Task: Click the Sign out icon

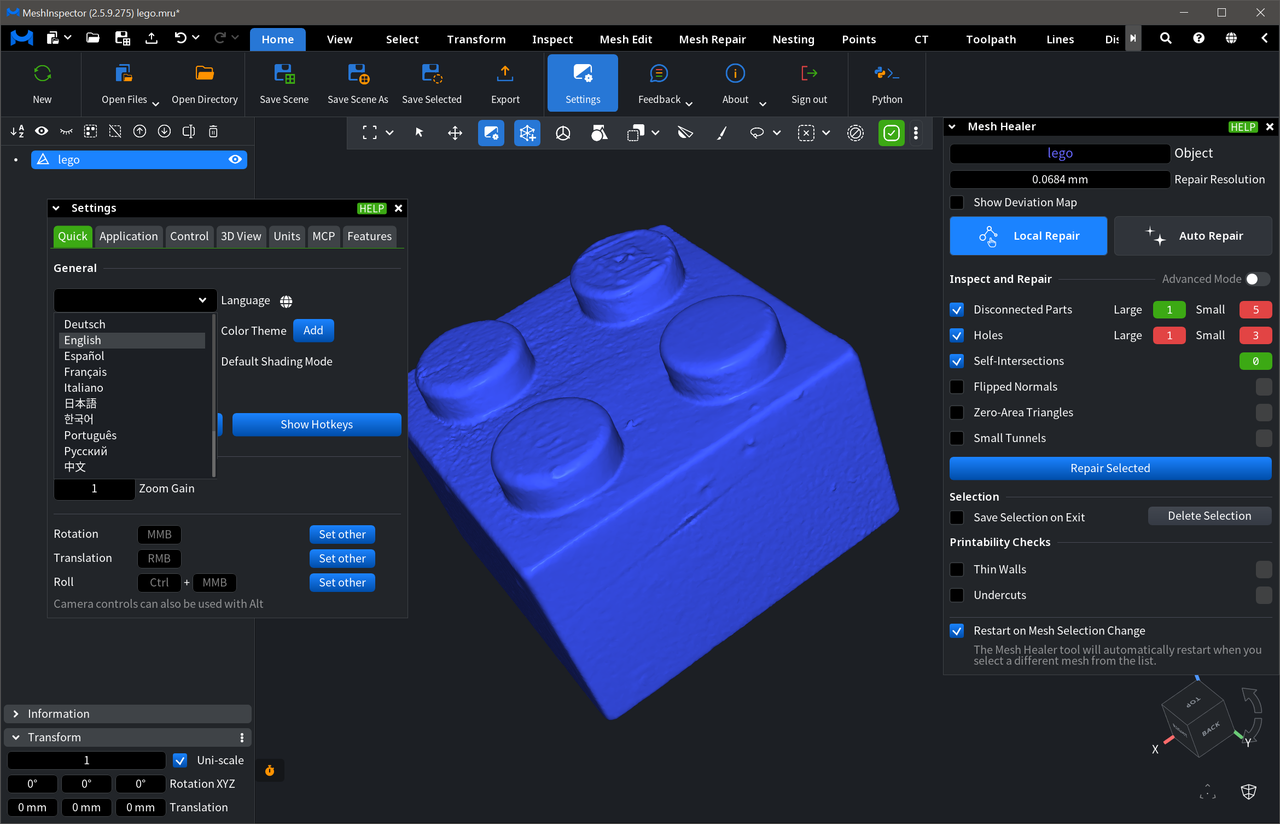Action: pyautogui.click(x=809, y=74)
